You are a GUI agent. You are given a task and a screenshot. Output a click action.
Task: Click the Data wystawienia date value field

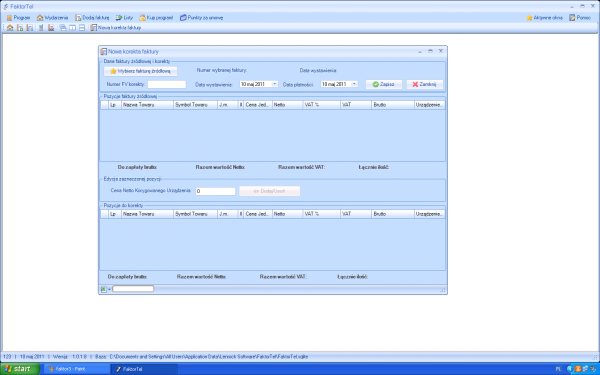tap(255, 84)
